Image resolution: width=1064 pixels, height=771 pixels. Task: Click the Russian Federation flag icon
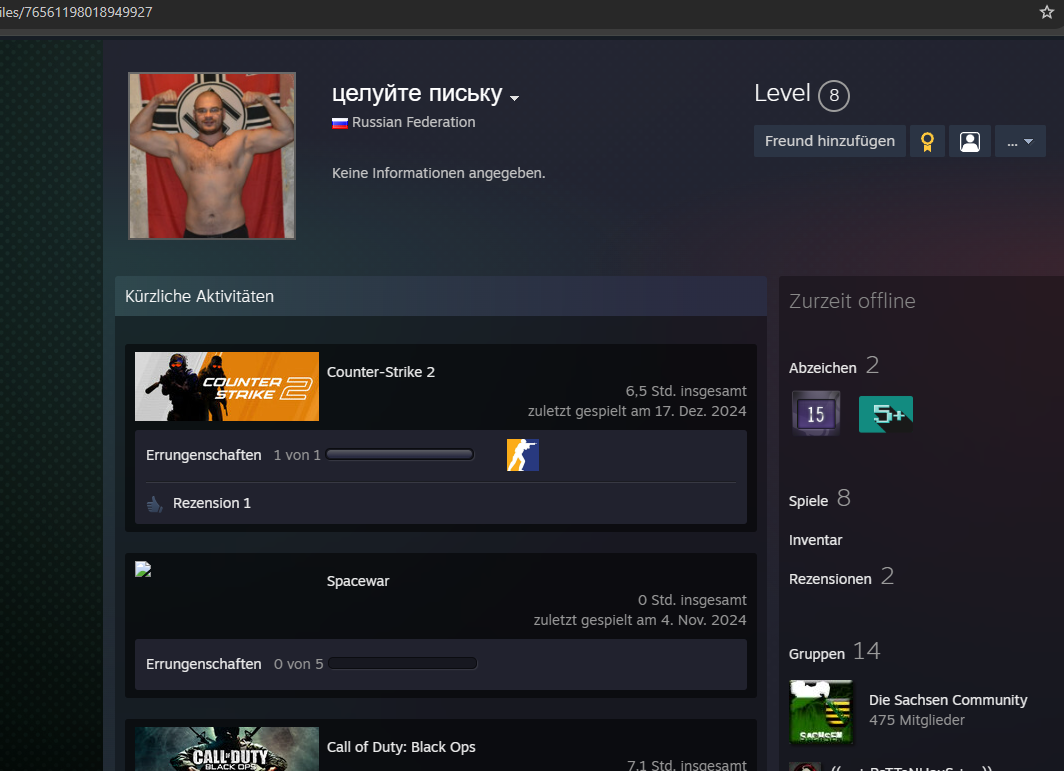[x=340, y=123]
